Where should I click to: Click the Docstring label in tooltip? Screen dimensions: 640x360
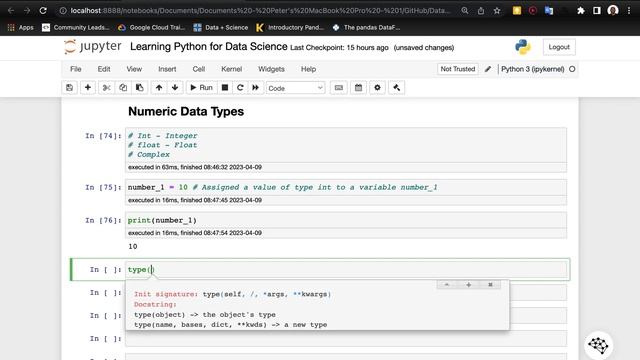(155, 304)
